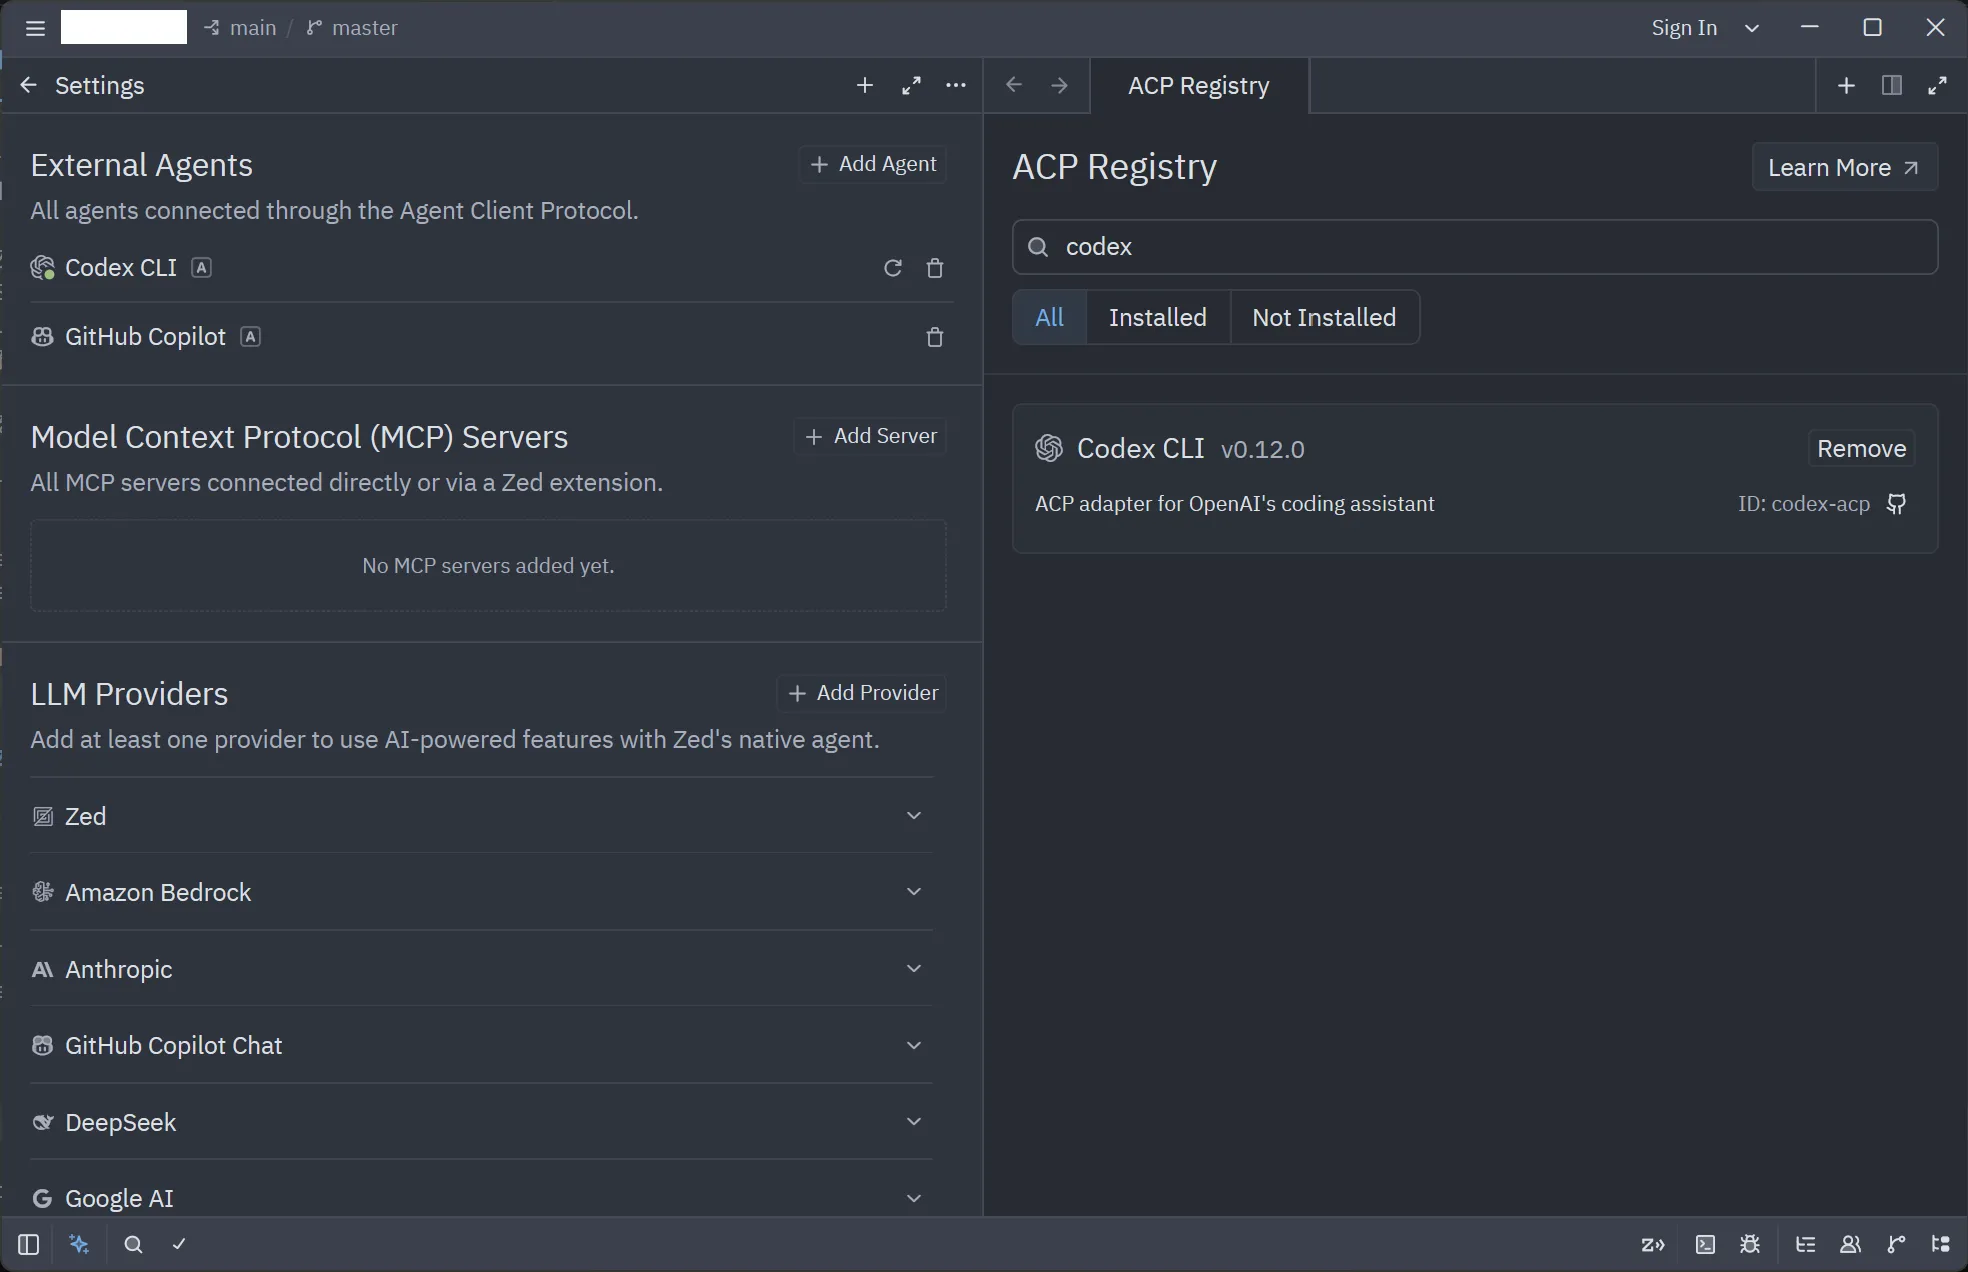Select the ACP Registry tab
Image resolution: width=1968 pixels, height=1272 pixels.
pos(1199,86)
